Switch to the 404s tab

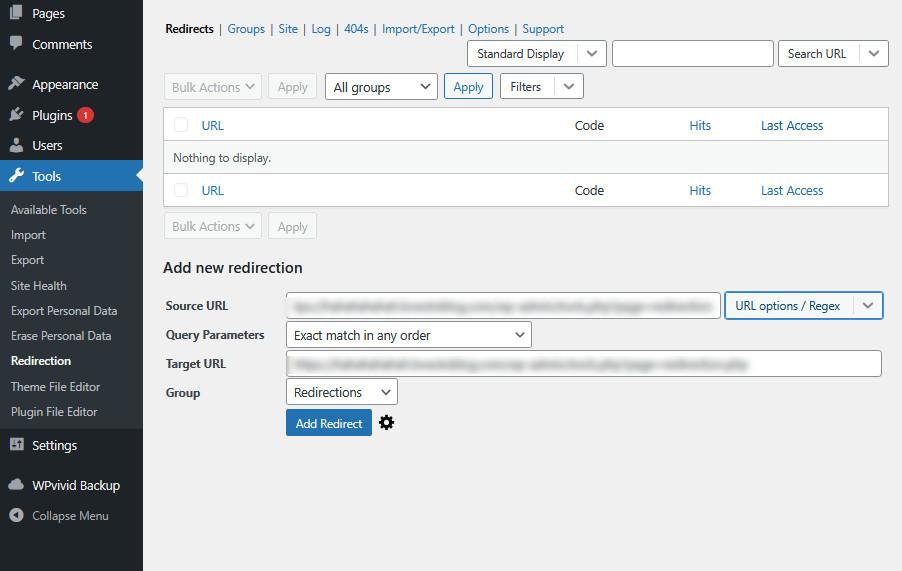[x=356, y=29]
